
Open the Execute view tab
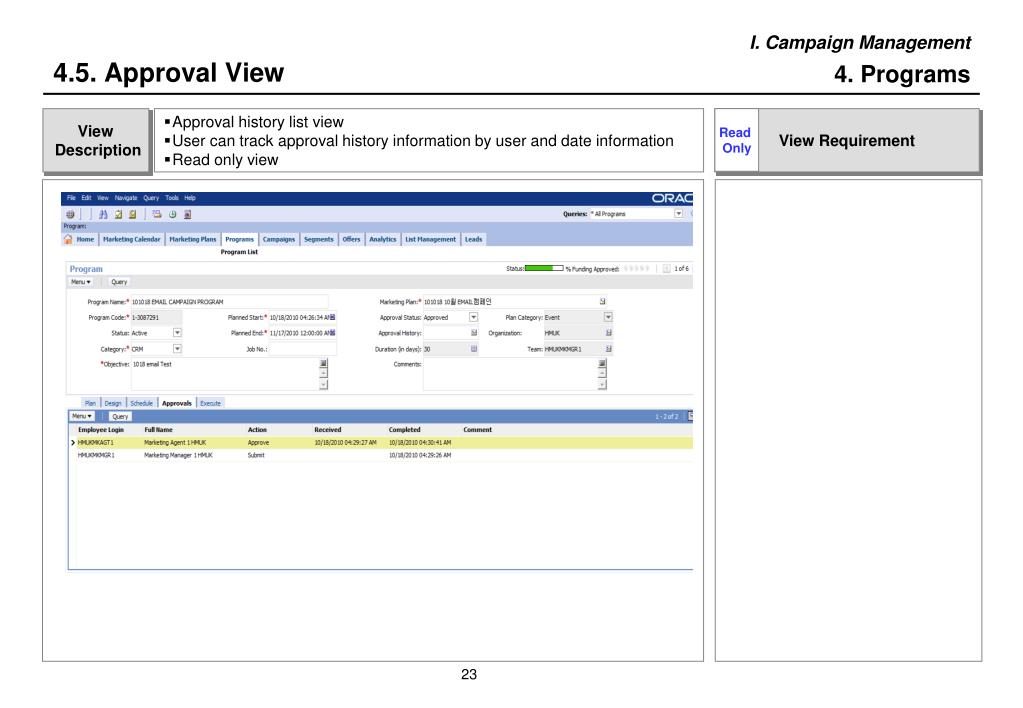click(210, 403)
